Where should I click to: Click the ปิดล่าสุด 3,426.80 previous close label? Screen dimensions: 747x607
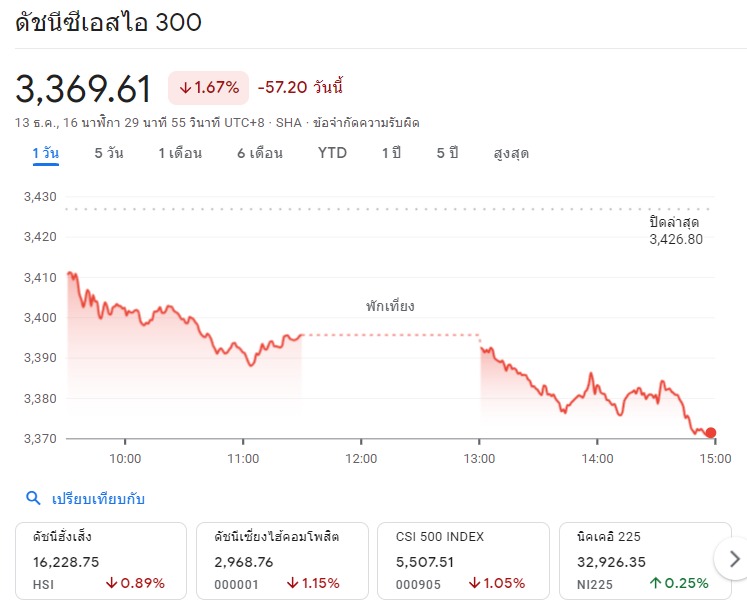[x=675, y=230]
